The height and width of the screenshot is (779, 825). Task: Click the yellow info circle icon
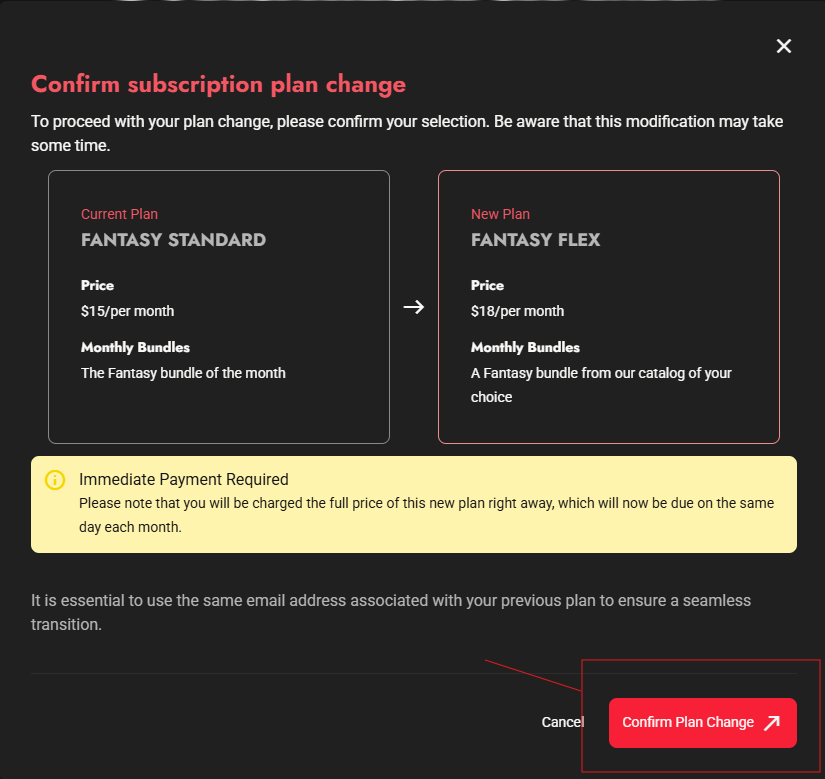(x=56, y=480)
